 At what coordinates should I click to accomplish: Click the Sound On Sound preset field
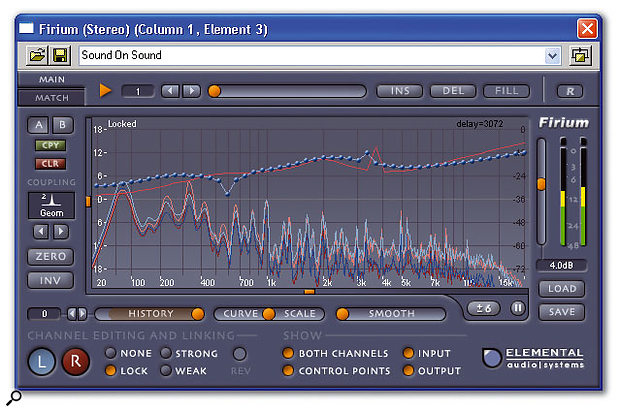[312, 56]
